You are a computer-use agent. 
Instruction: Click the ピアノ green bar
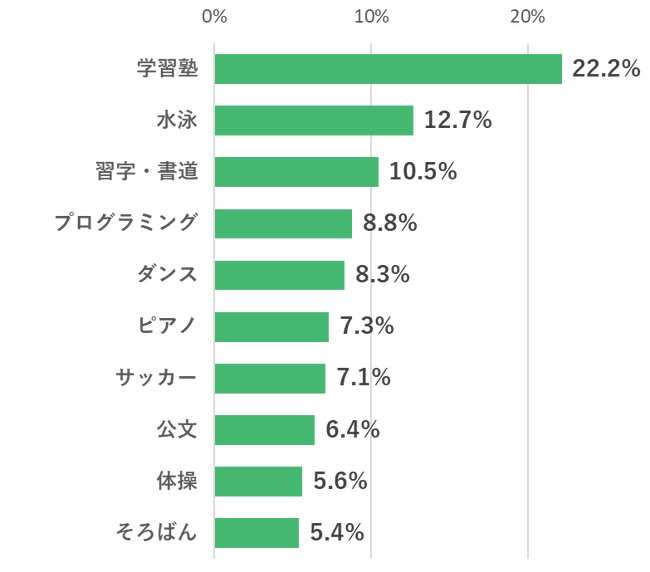click(271, 327)
